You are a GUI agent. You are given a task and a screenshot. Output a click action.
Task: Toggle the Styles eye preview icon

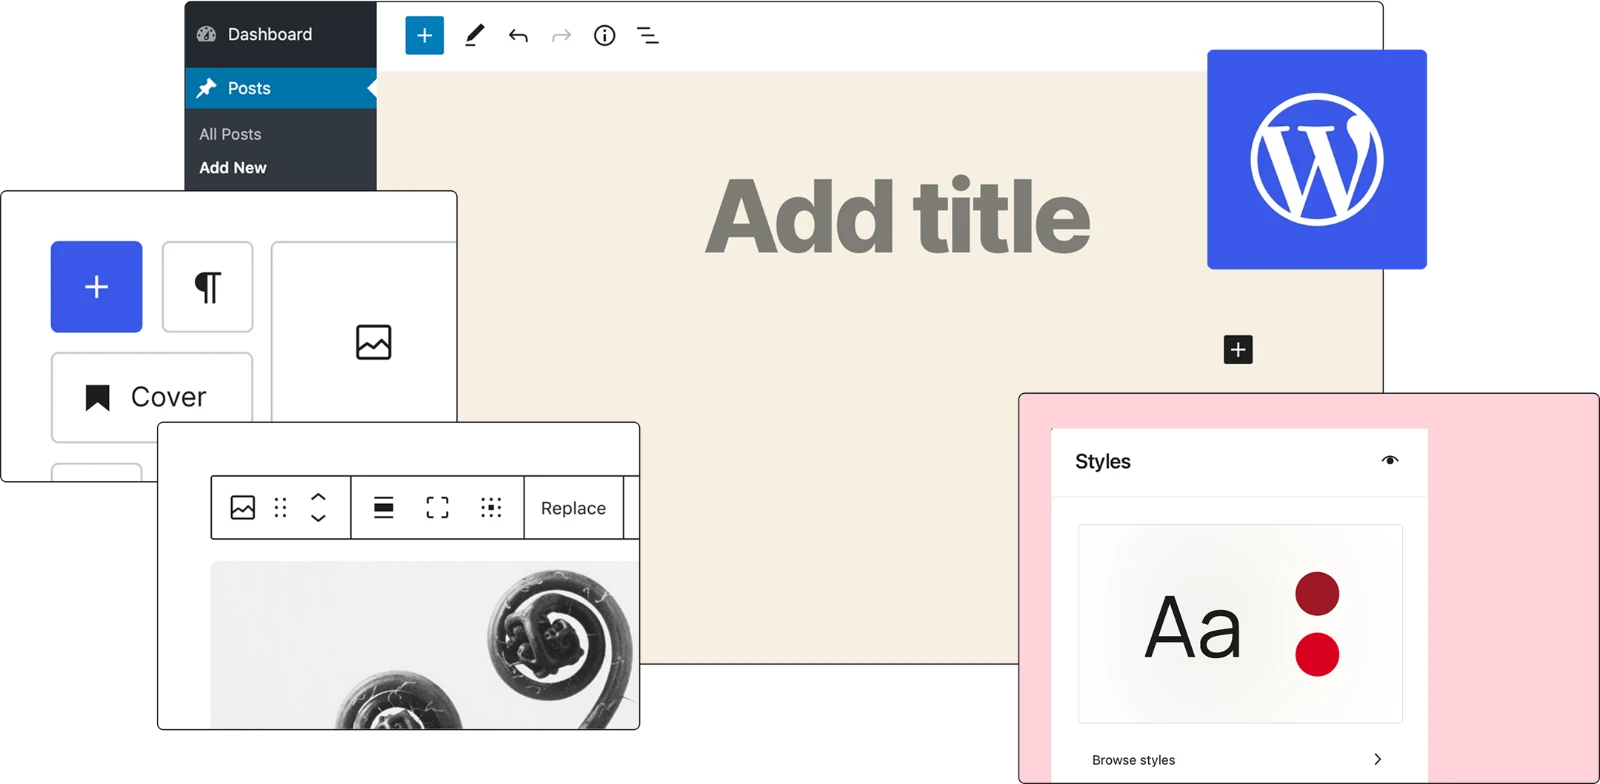click(x=1390, y=461)
